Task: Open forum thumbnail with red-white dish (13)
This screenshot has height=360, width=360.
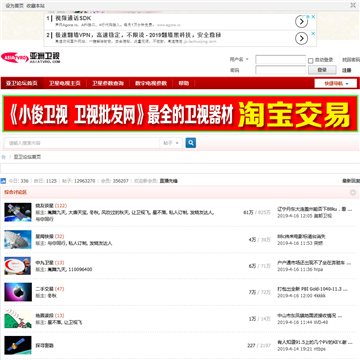Action: [x=18, y=266]
